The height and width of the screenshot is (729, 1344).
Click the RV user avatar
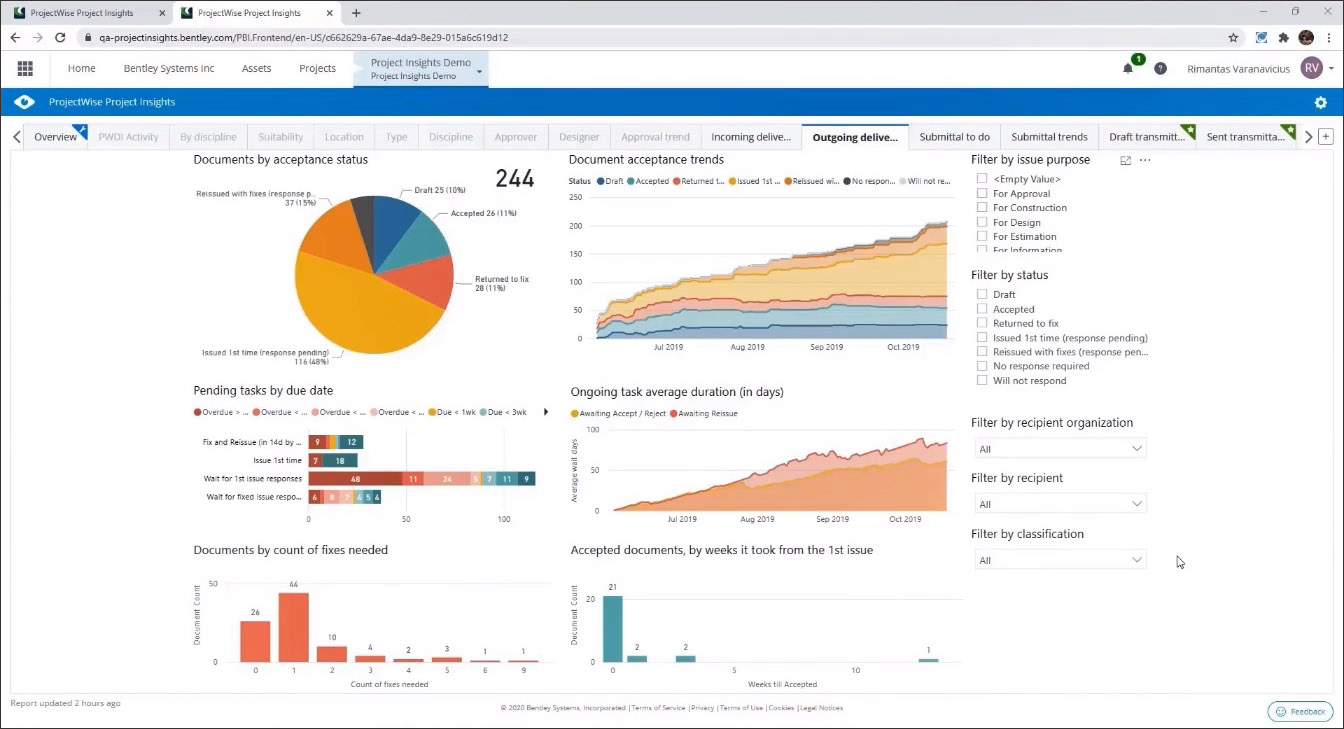click(x=1311, y=68)
